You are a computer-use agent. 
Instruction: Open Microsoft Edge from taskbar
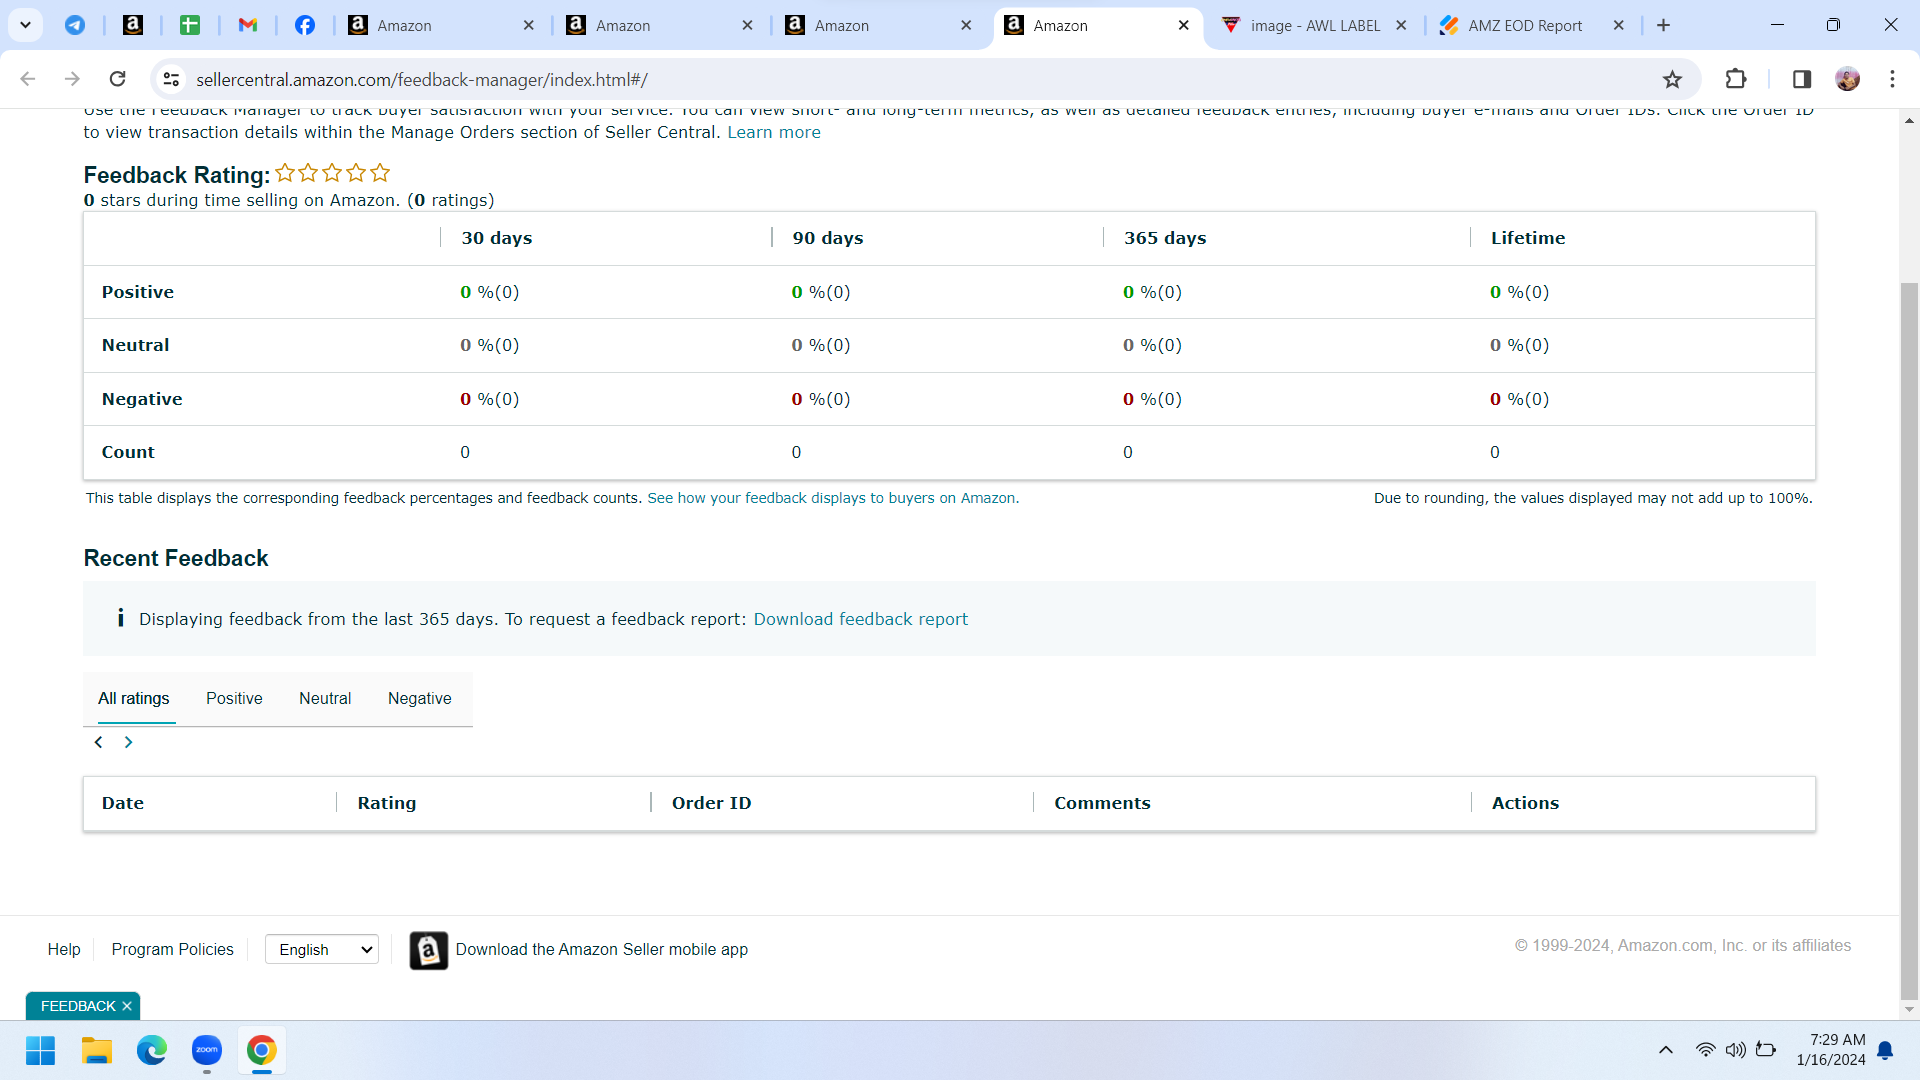[152, 1050]
